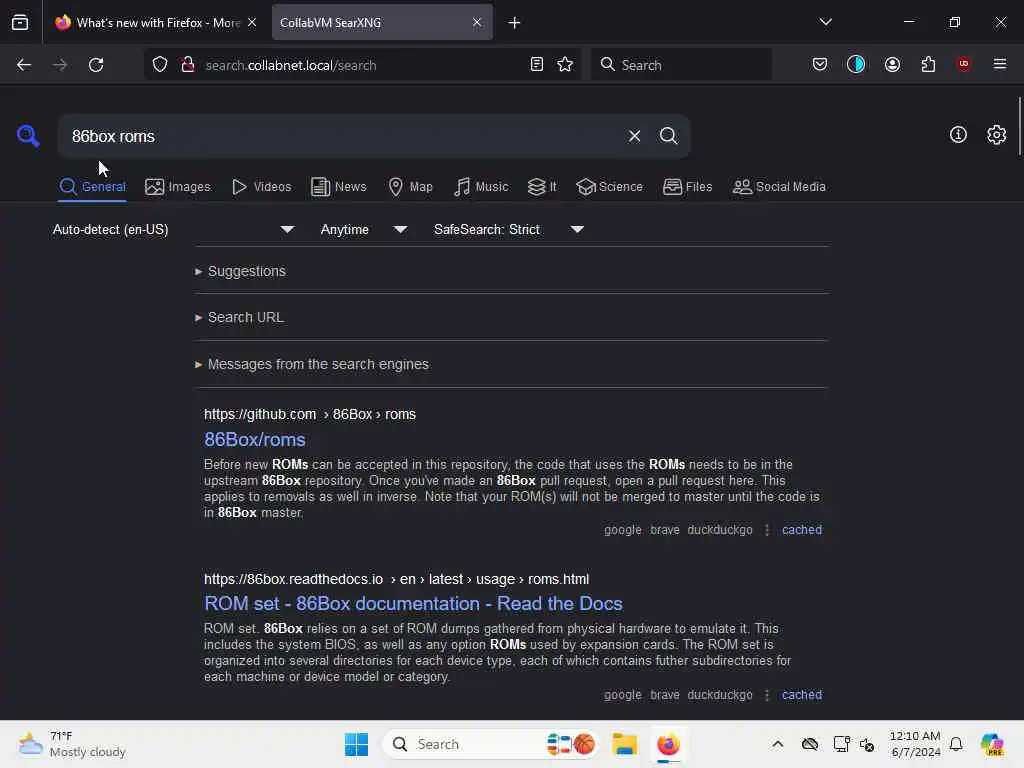Select the Music search category
This screenshot has width=1024, height=768.
coord(481,187)
